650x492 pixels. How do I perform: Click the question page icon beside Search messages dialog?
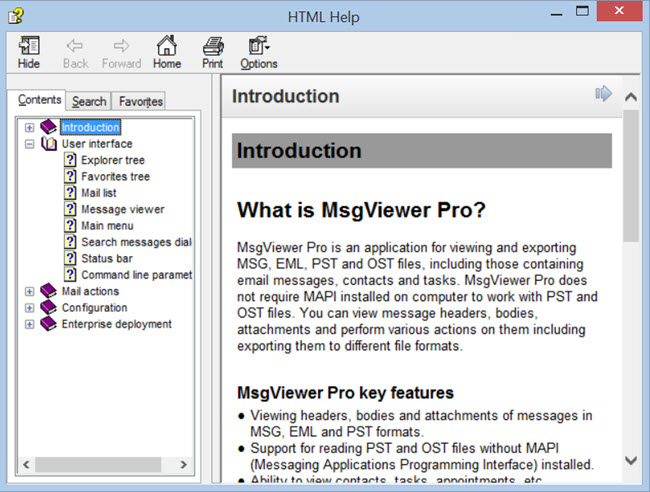tap(70, 242)
